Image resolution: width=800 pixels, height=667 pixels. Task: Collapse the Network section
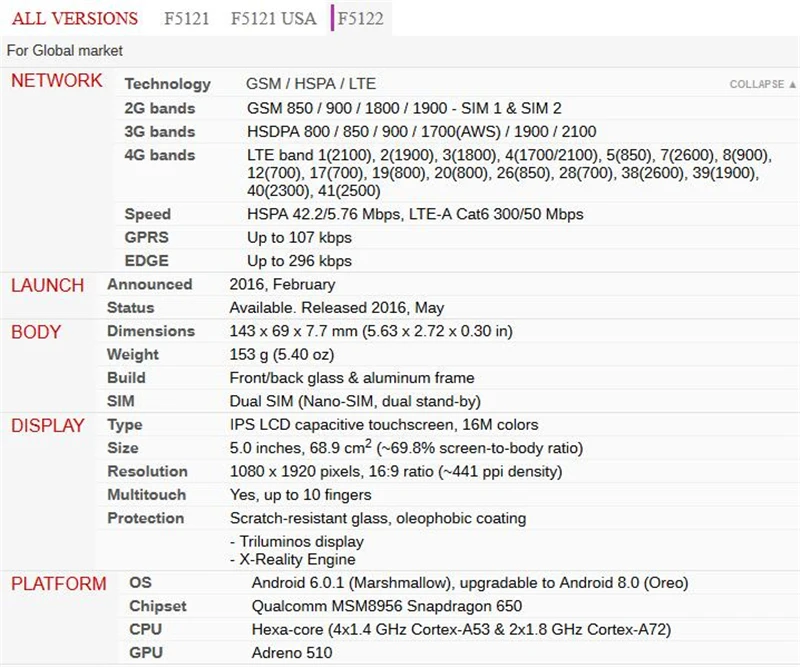tap(762, 84)
